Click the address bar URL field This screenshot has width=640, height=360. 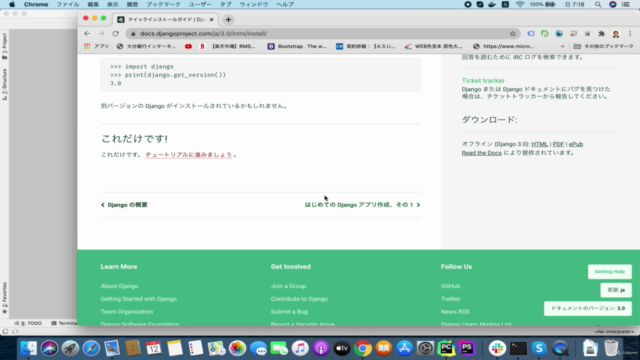point(318,33)
